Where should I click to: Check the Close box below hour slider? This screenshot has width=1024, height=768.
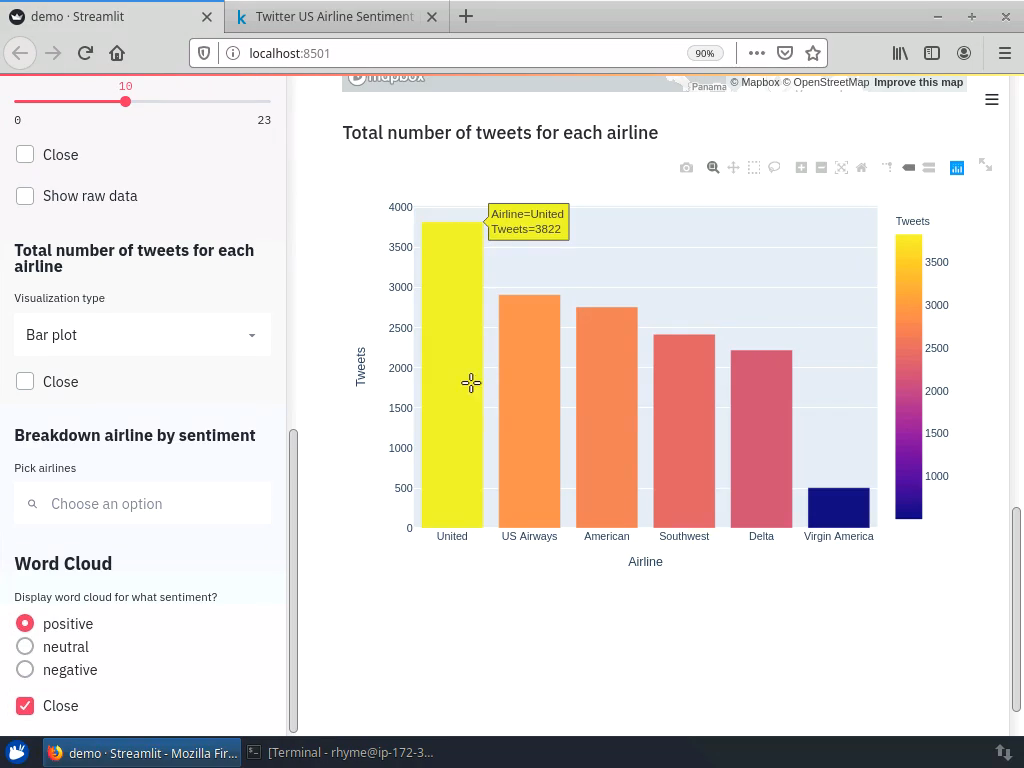coord(25,154)
